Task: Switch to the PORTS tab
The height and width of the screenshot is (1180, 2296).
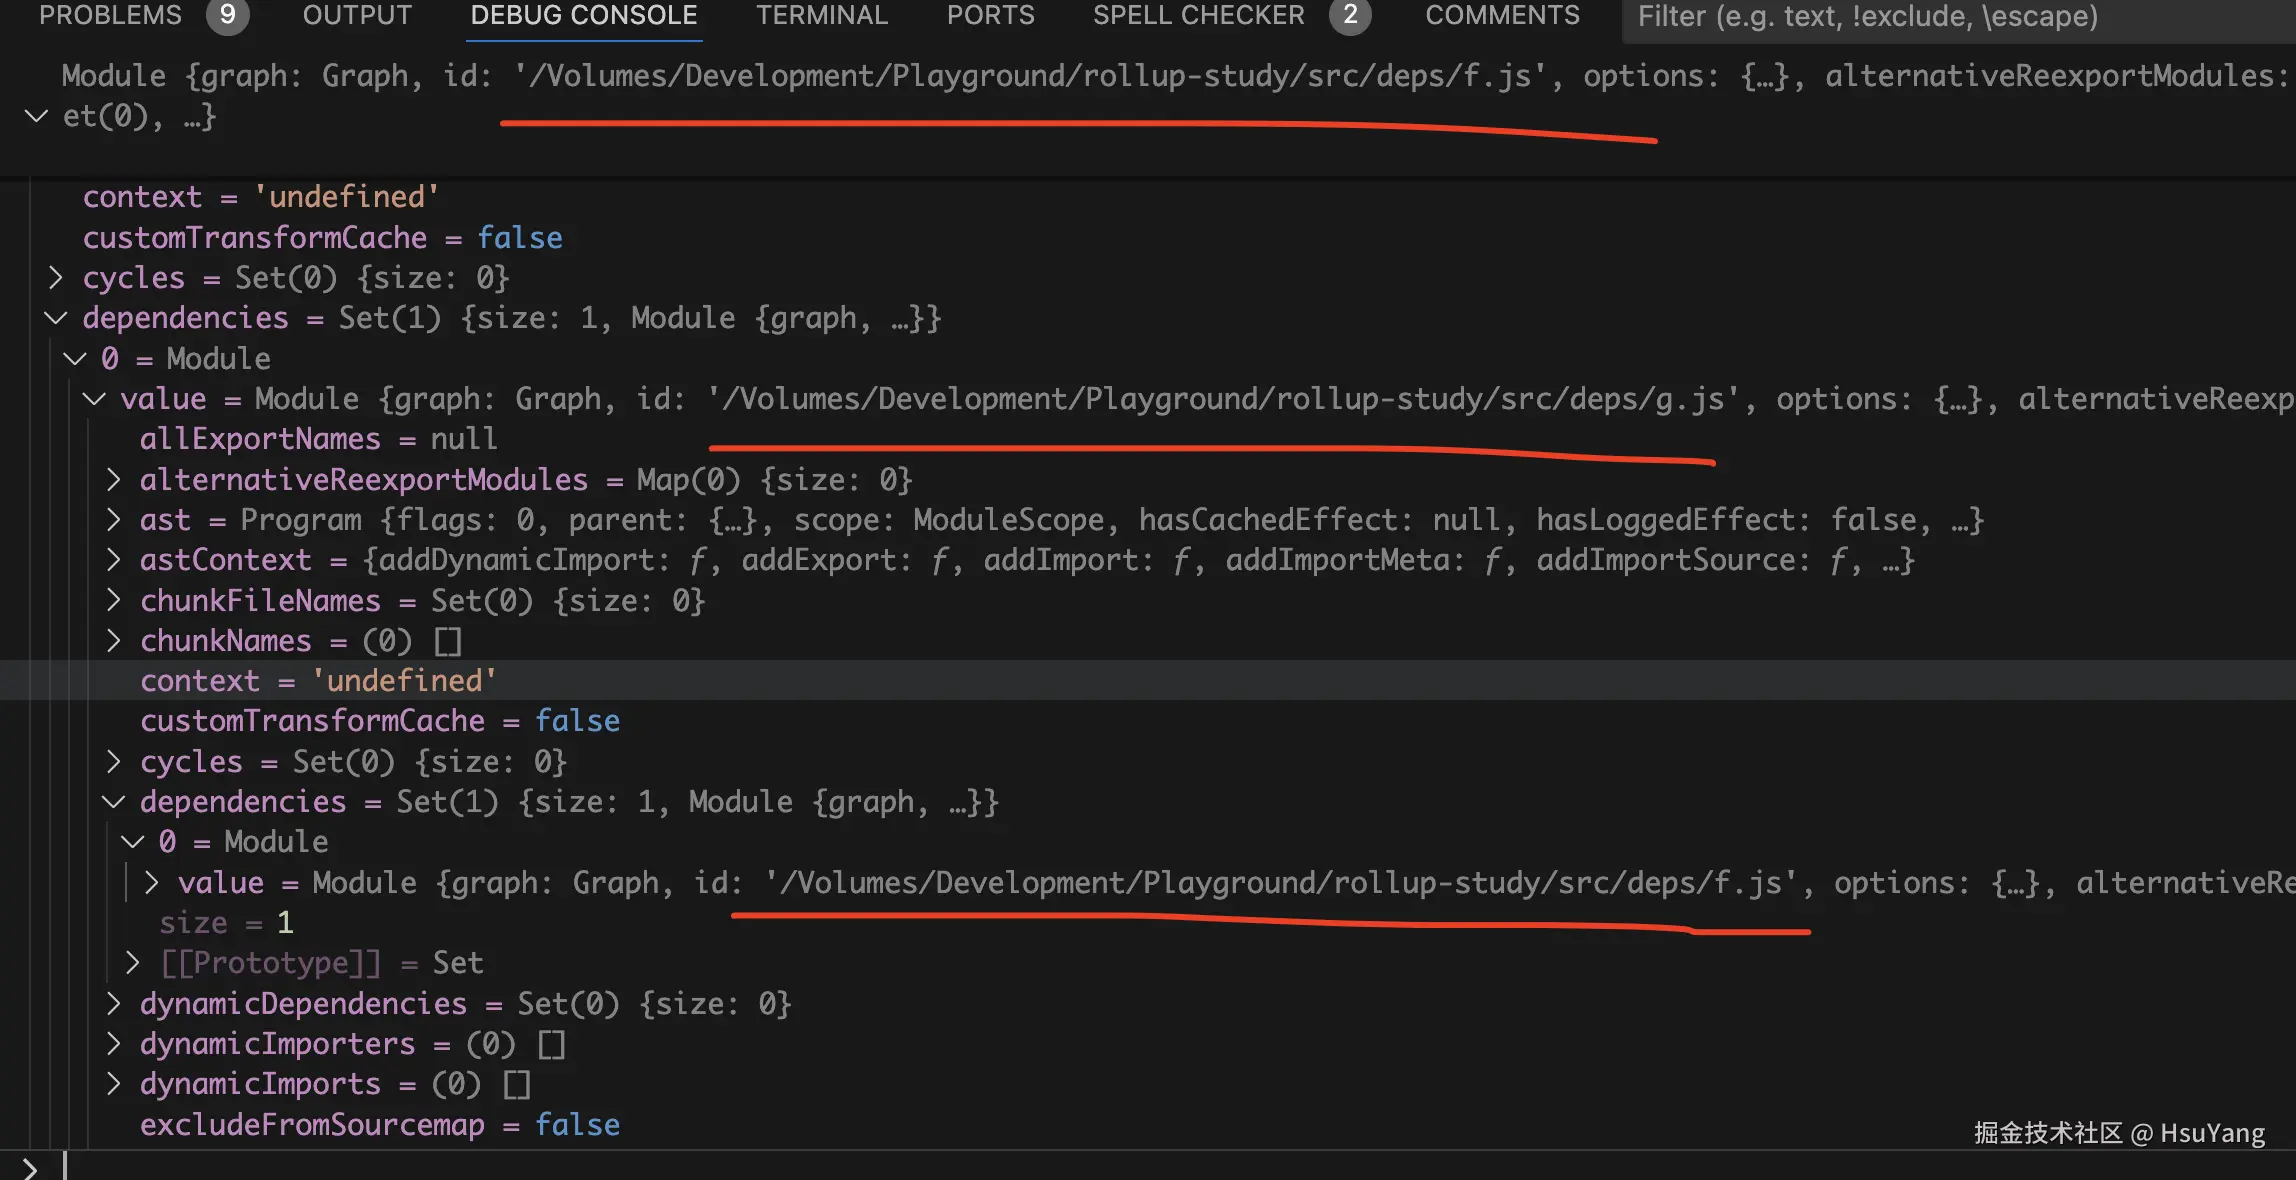Action: click(x=990, y=15)
